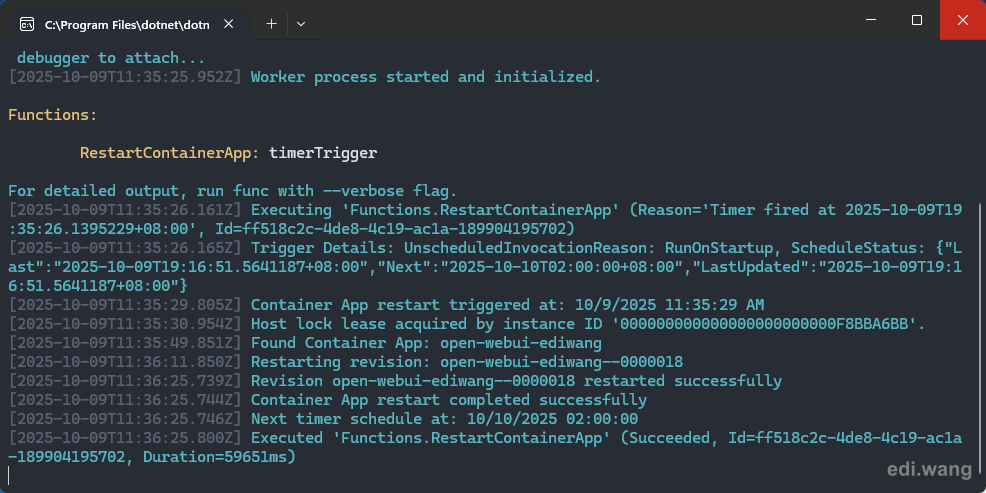Click the empty title bar area
This screenshot has height=493, width=986.
click(580, 20)
